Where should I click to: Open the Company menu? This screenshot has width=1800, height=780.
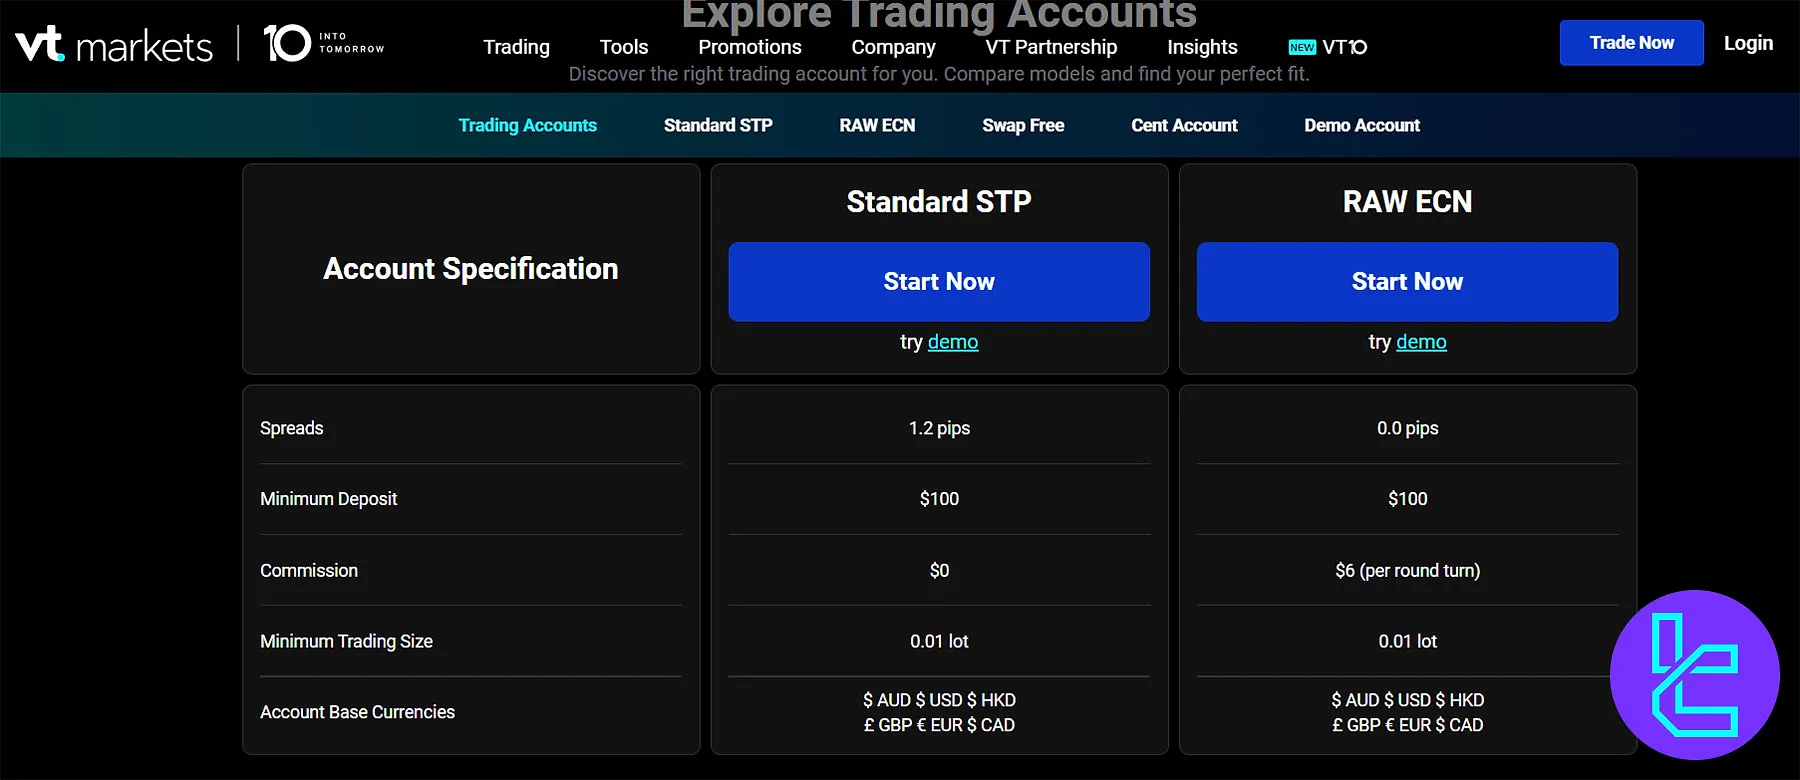893,47
